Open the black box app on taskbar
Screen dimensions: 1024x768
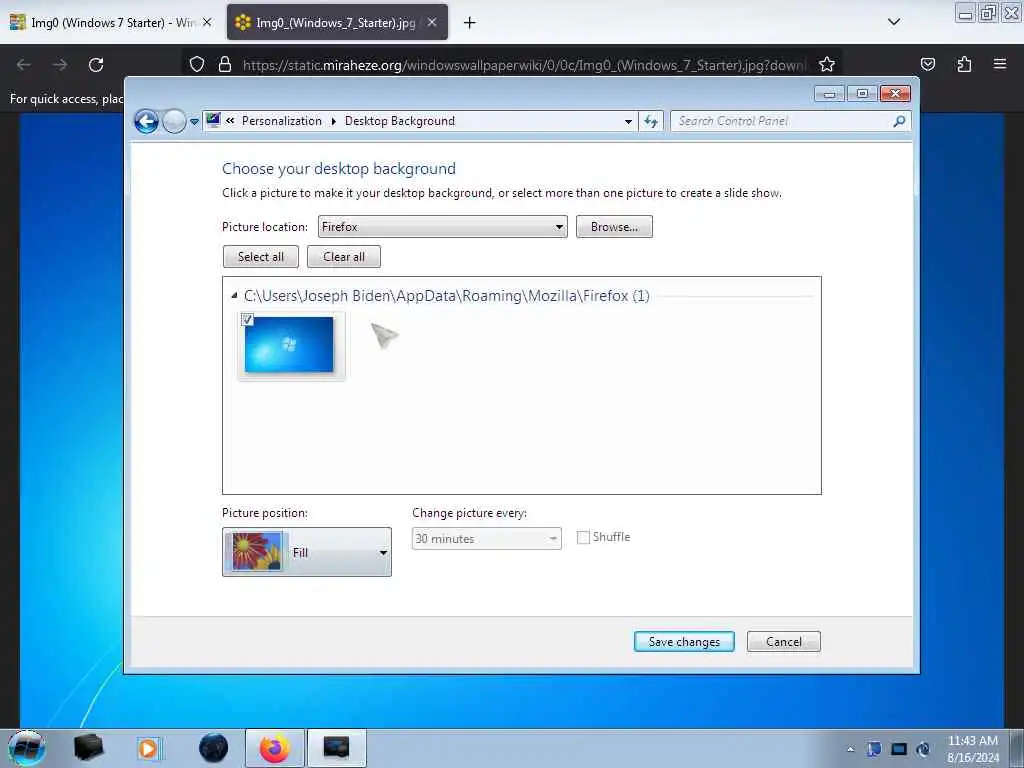click(88, 748)
